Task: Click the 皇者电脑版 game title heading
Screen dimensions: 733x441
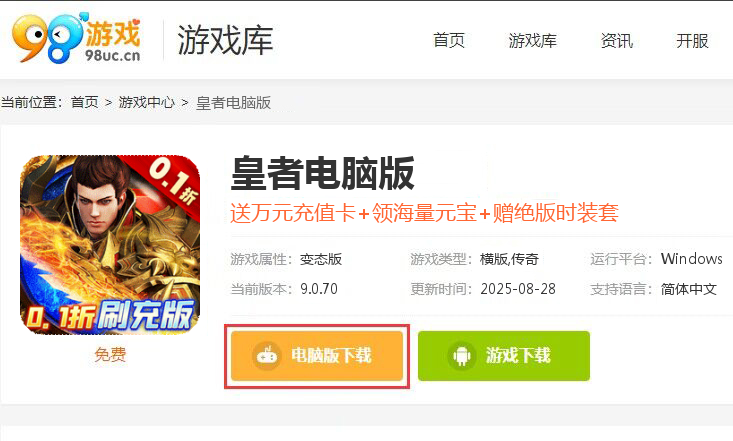Action: tap(323, 173)
